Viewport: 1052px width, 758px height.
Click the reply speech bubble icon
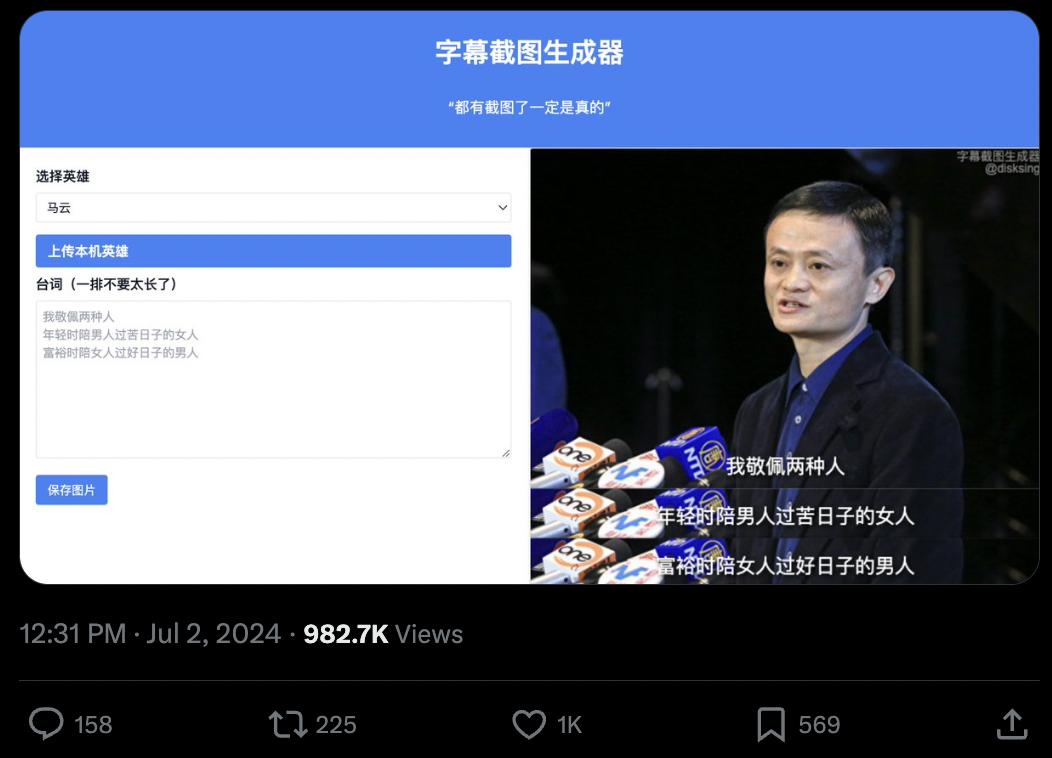[46, 724]
